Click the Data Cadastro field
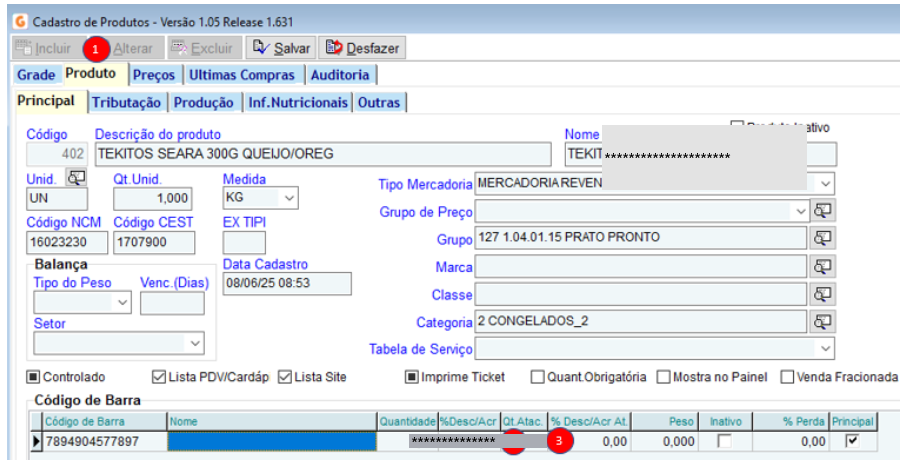 (x=287, y=283)
